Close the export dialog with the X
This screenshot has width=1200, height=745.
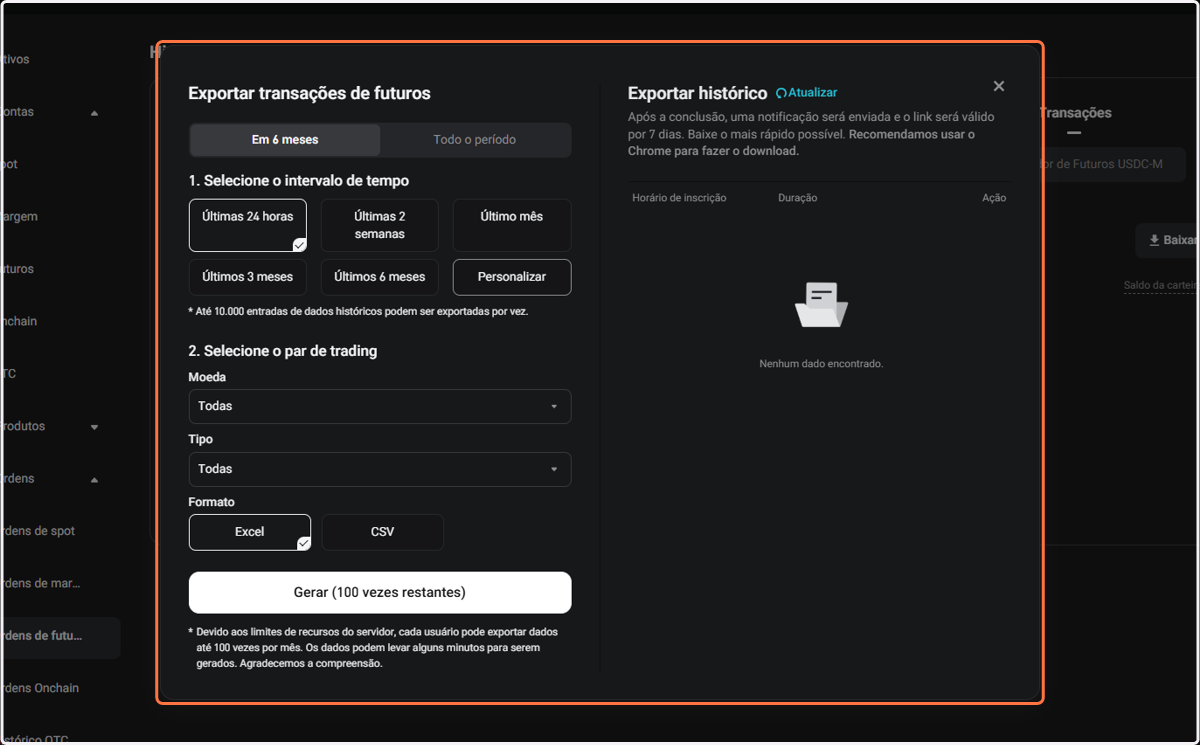coord(998,86)
